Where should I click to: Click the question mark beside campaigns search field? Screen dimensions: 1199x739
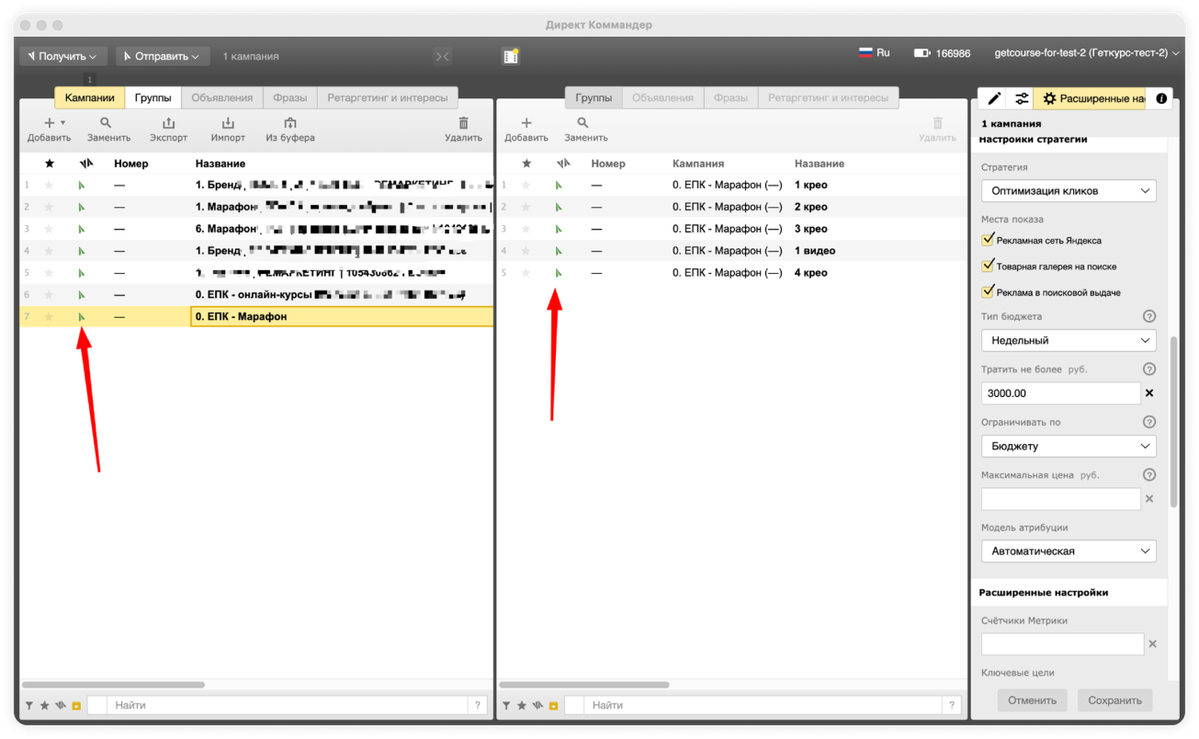coord(478,705)
